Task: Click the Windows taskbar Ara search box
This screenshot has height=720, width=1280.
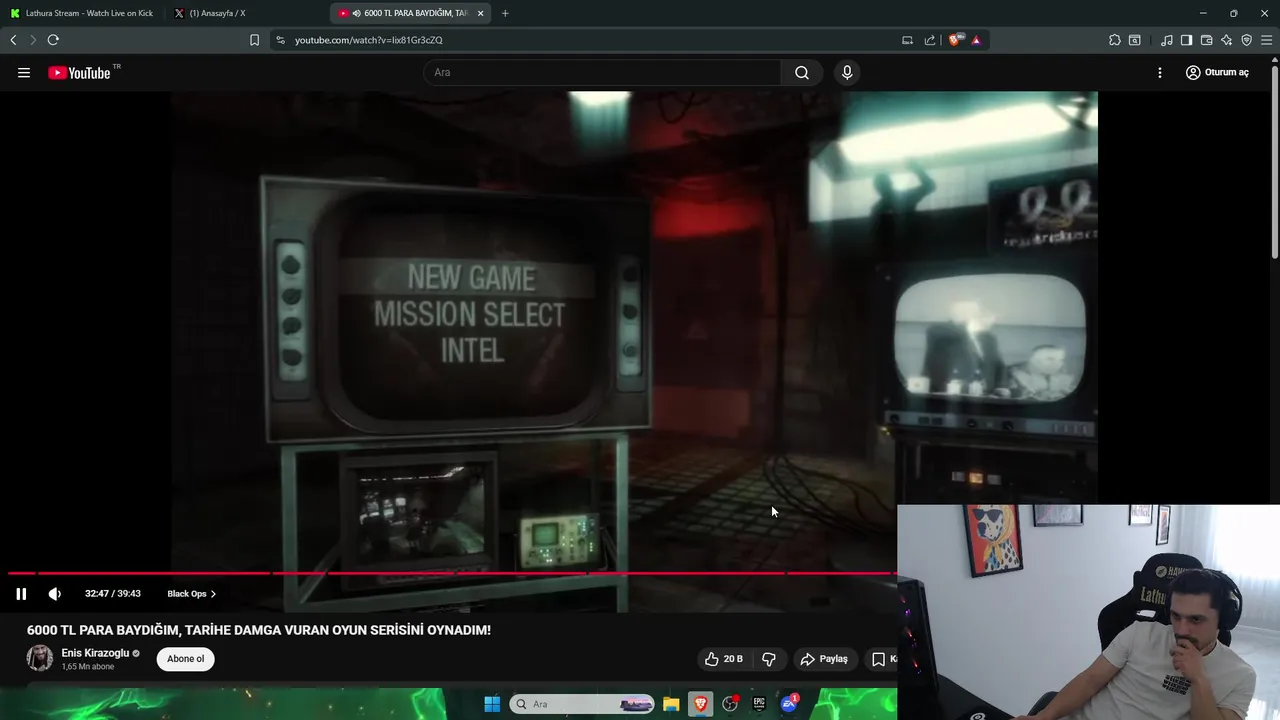Action: (x=582, y=704)
